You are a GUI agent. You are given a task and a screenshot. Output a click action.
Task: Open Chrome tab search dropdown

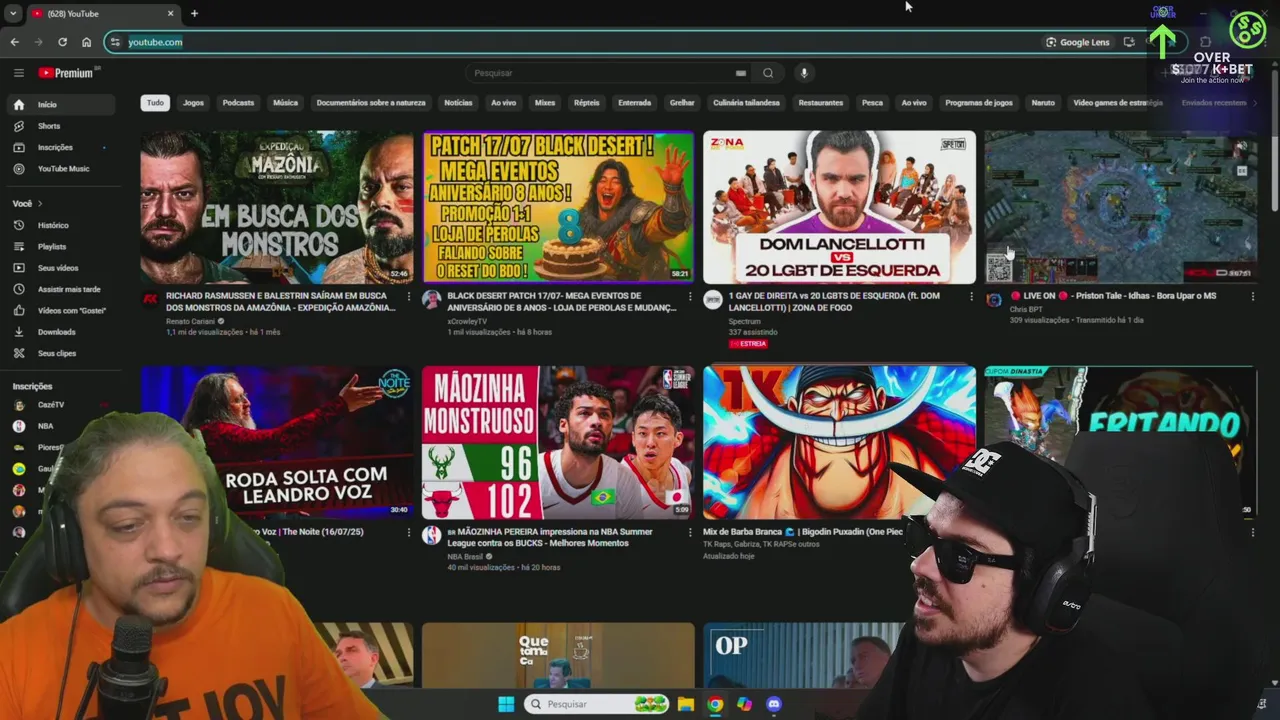coord(13,13)
